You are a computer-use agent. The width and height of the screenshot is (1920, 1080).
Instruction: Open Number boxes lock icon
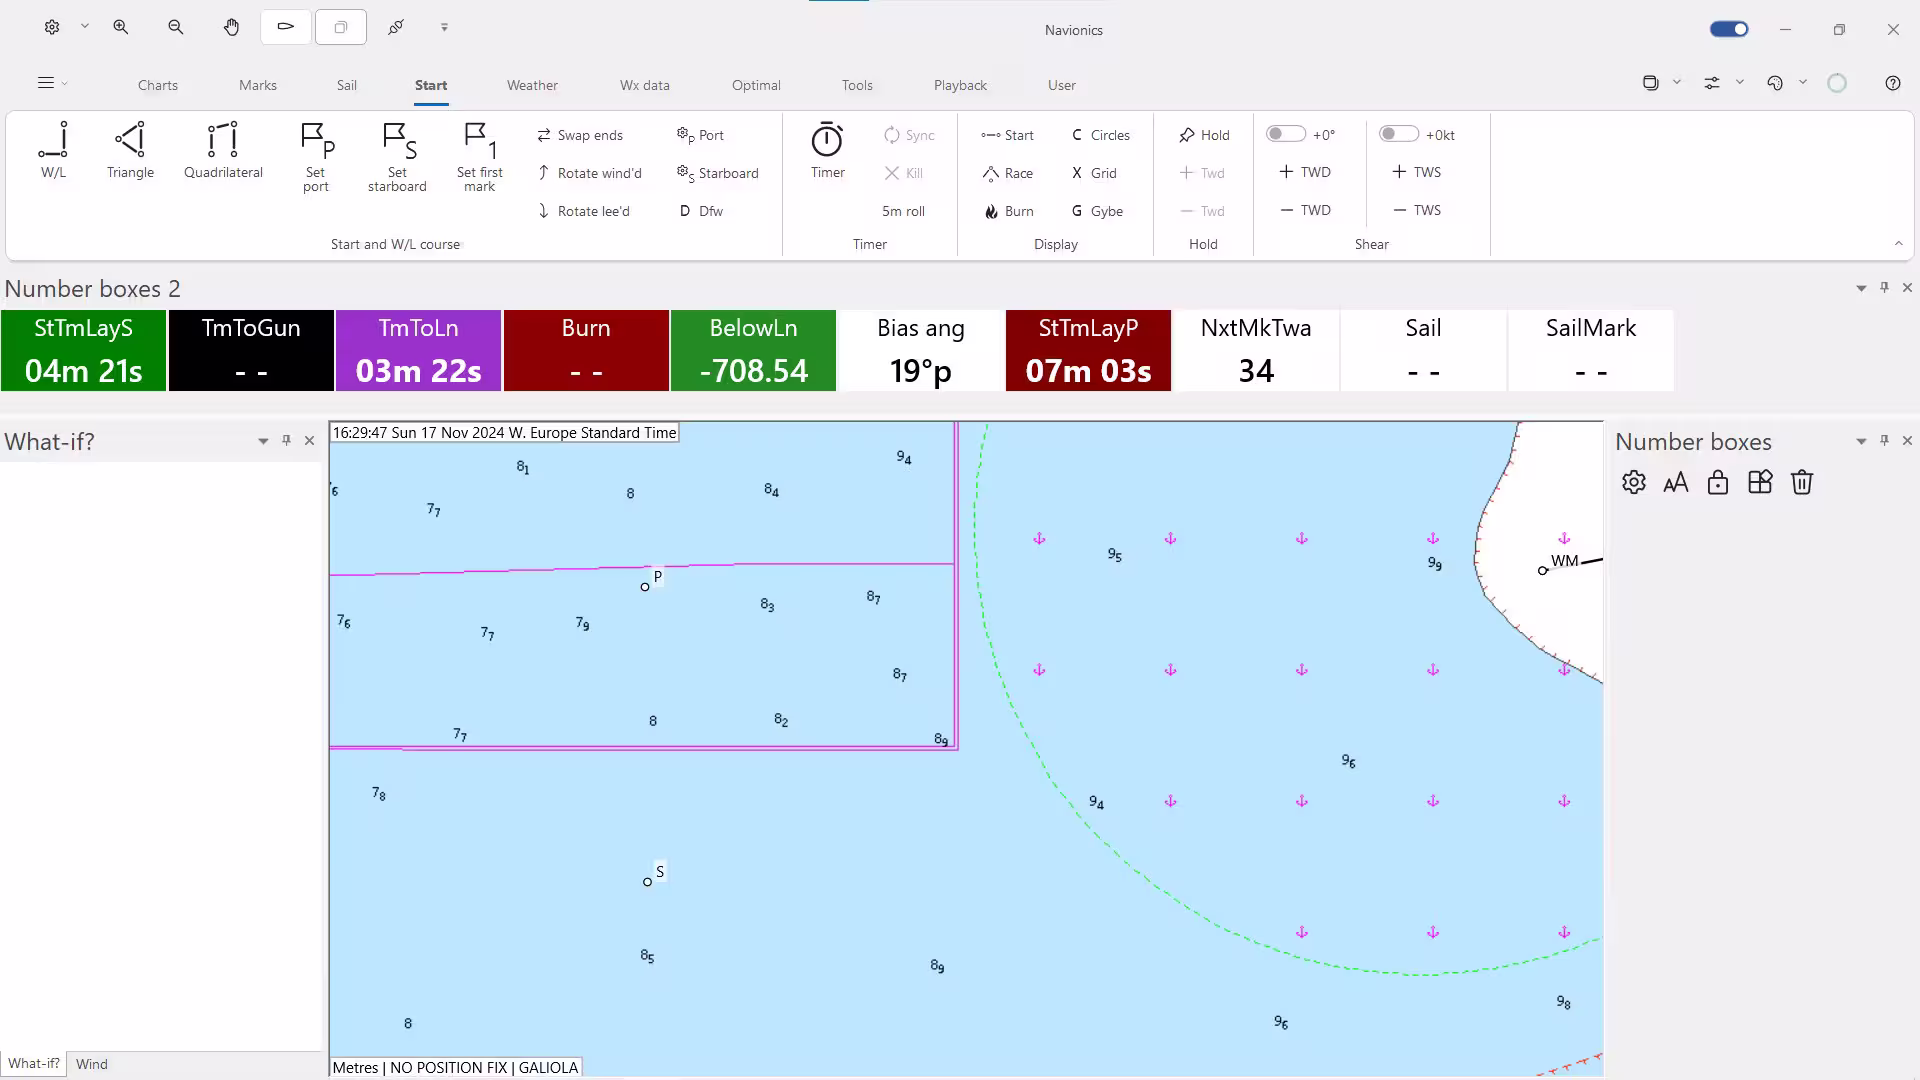point(1717,483)
